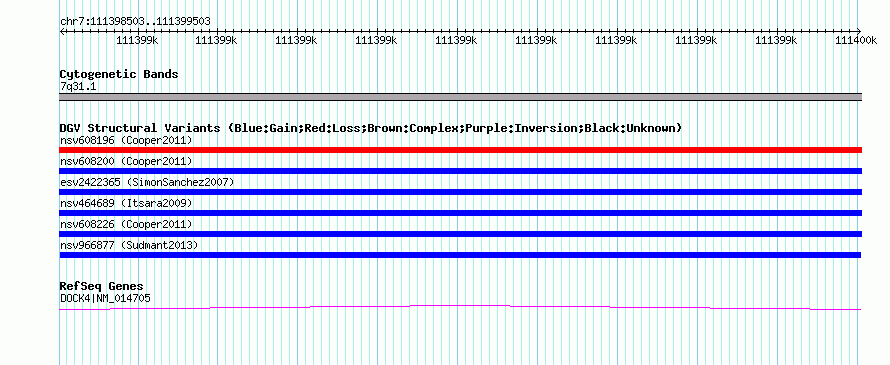The image size is (890, 365).
Task: Click the blue esv2422365 gain bar
Action: pyautogui.click(x=460, y=192)
